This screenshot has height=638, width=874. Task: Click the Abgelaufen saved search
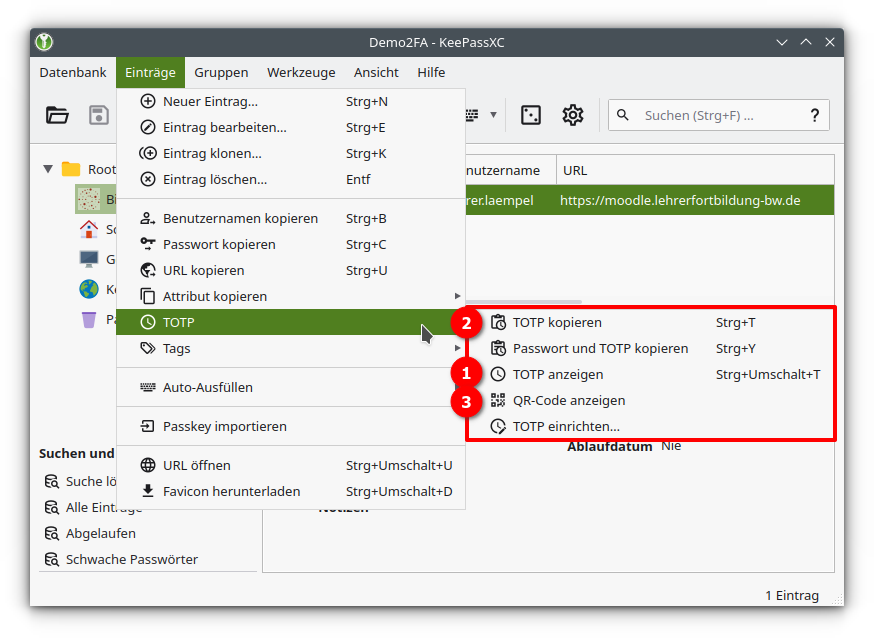[100, 533]
